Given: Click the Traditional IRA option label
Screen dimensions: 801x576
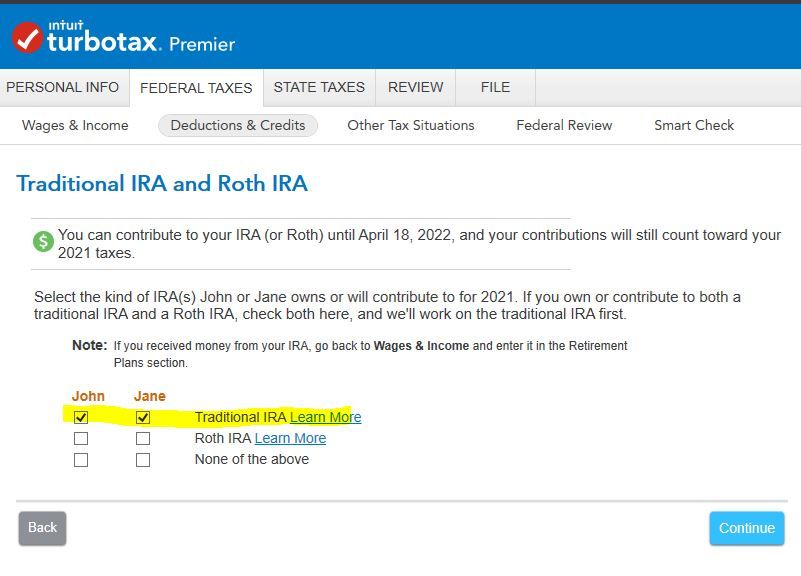Looking at the screenshot, I should (x=241, y=417).
